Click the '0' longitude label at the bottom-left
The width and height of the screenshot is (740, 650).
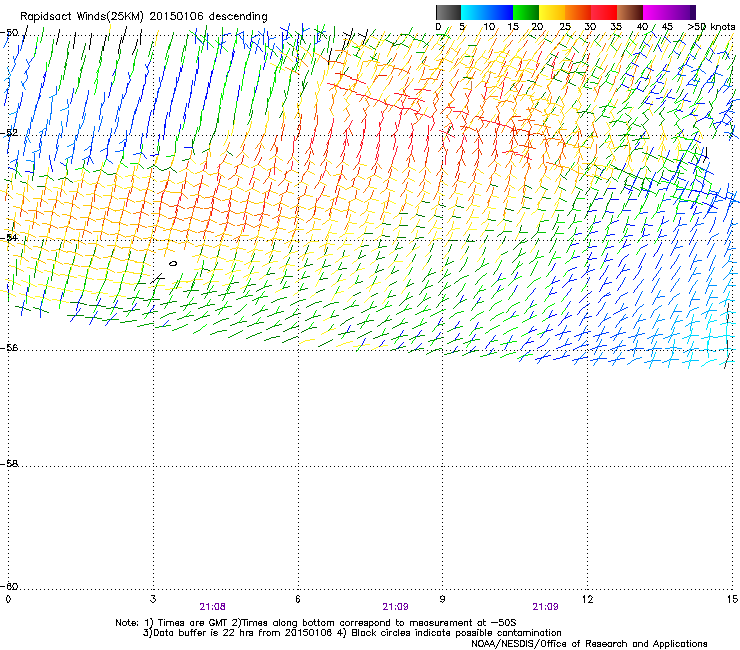pyautogui.click(x=8, y=599)
